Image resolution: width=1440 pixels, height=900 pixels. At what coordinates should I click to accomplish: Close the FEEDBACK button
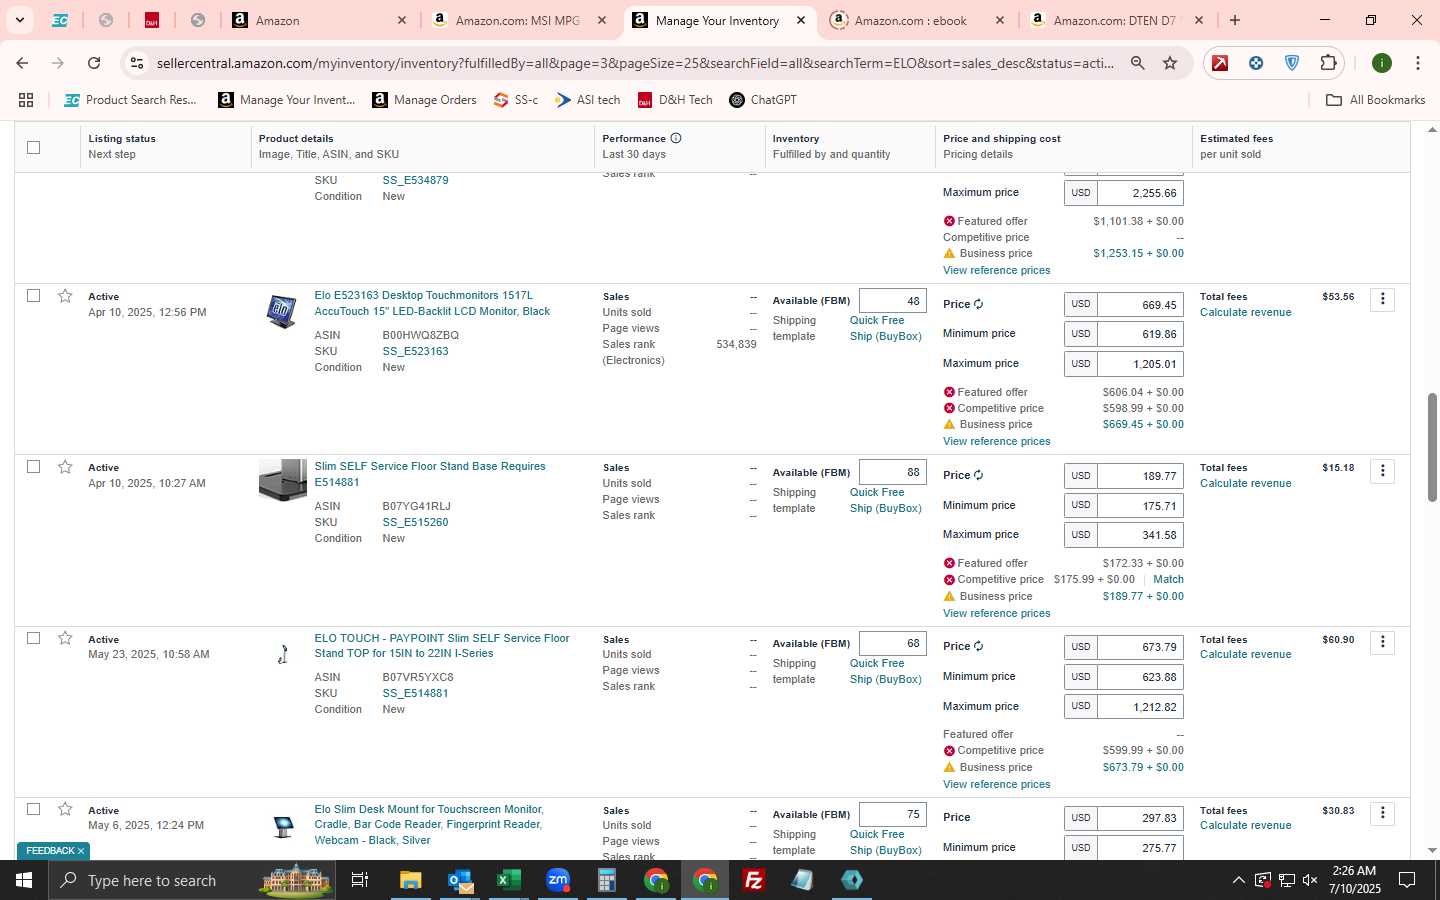click(x=80, y=851)
